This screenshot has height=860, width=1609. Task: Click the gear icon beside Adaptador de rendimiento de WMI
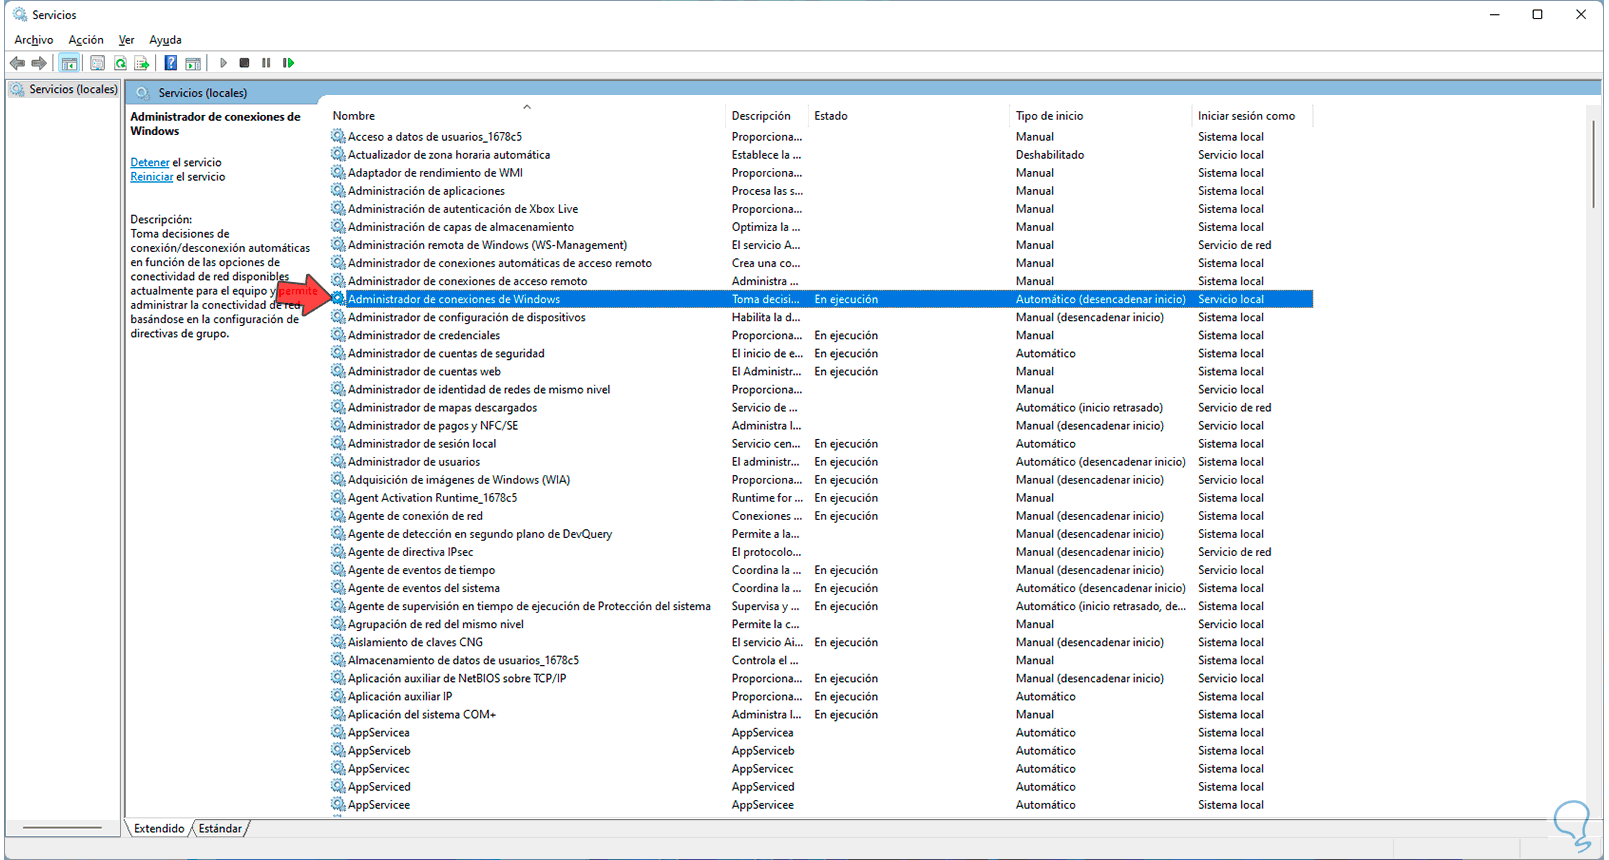click(x=338, y=173)
